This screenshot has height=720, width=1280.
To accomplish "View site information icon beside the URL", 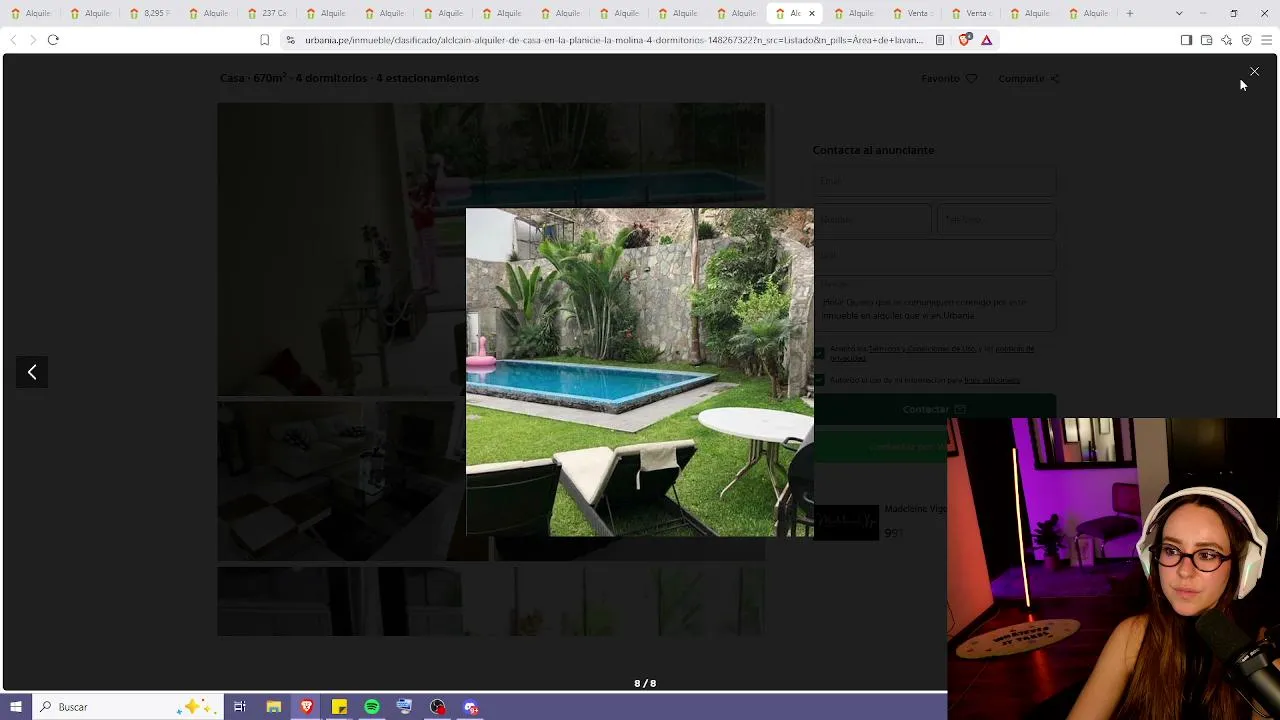I will point(290,40).
